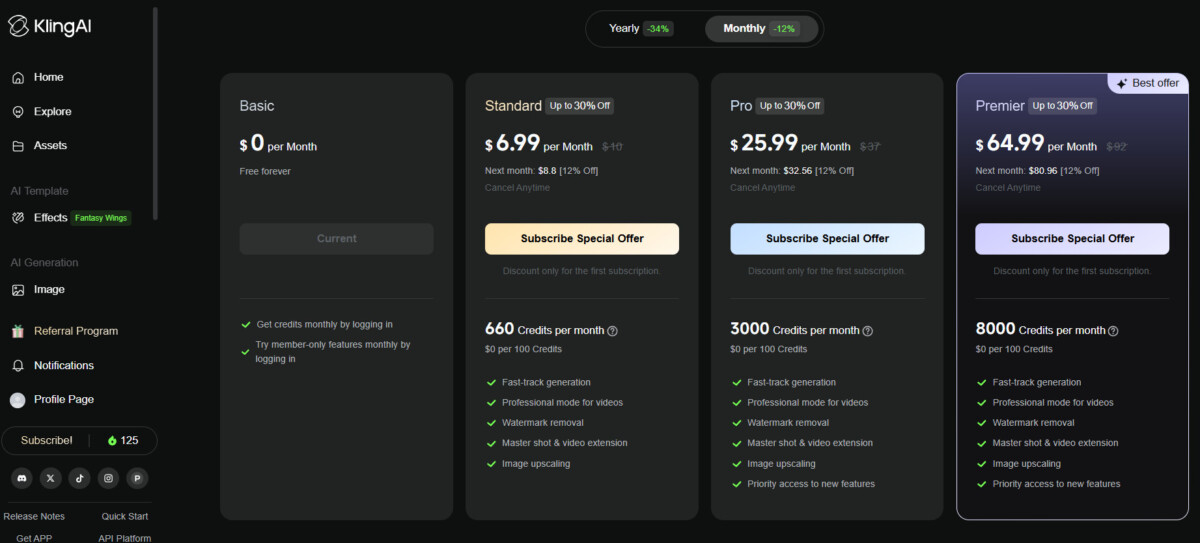Click the sidebar Subscribe! button
The height and width of the screenshot is (543, 1200).
click(x=47, y=440)
